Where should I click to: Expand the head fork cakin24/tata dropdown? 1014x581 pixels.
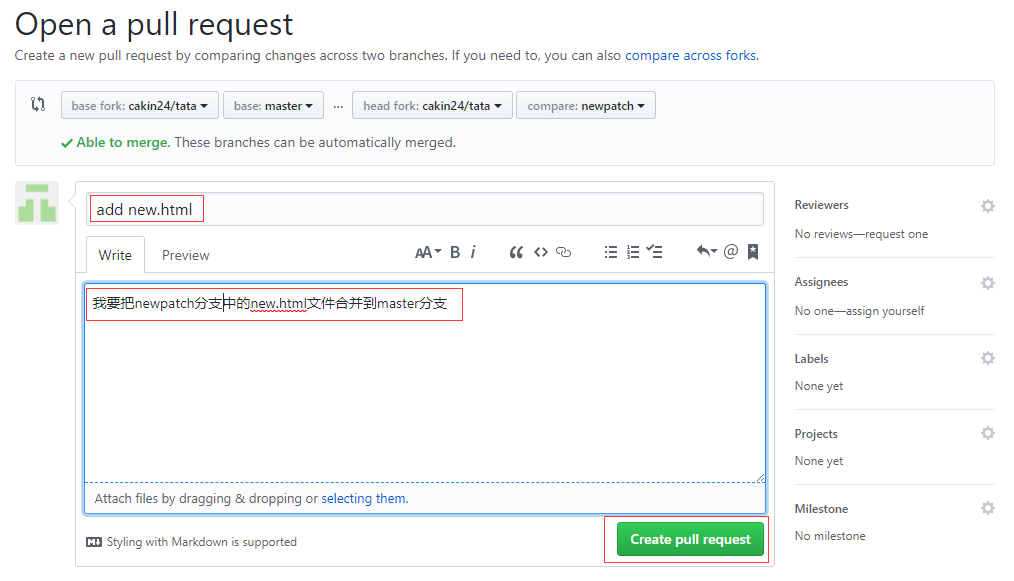click(432, 105)
